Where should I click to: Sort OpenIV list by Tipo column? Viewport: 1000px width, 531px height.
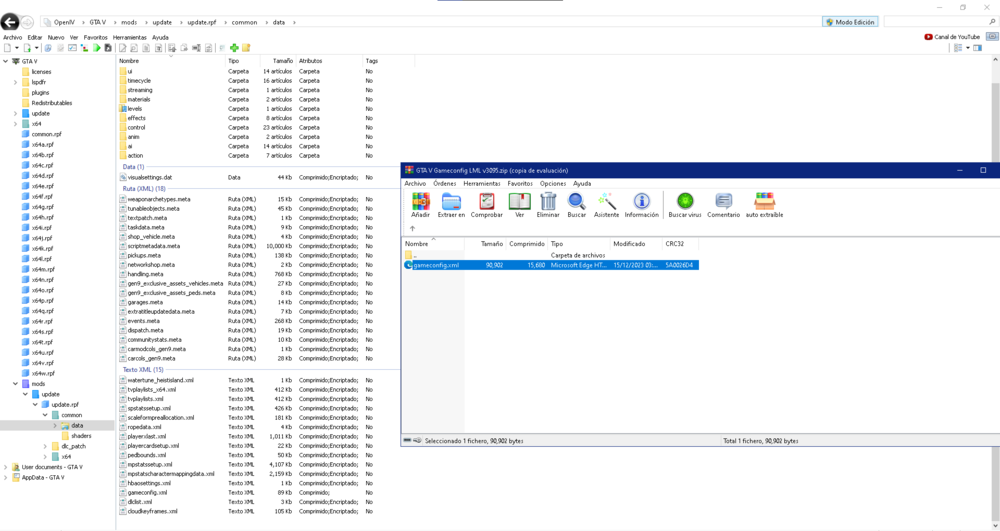point(233,61)
